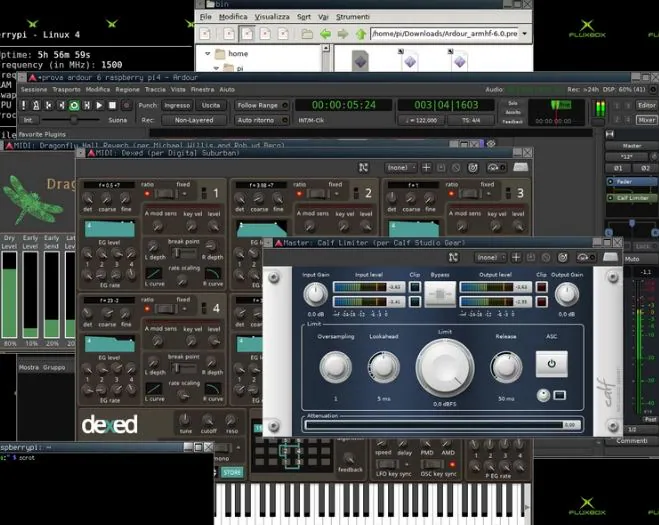The width and height of the screenshot is (659, 525).
Task: Stop playback with the Ardour stop button
Action: pyautogui.click(x=112, y=105)
